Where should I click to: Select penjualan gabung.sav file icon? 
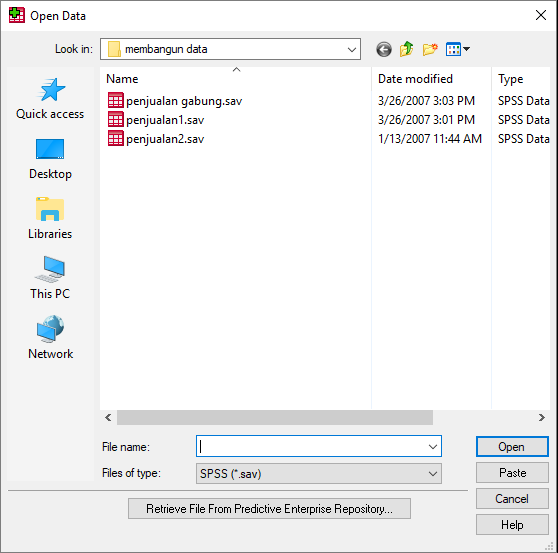point(116,101)
